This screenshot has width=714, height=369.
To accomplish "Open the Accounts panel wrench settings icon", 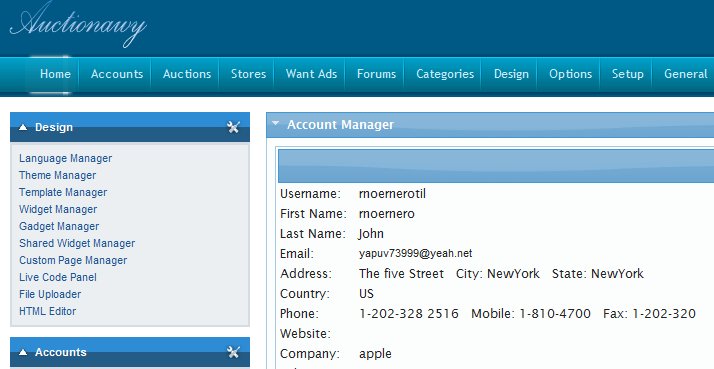I will pyautogui.click(x=233, y=352).
